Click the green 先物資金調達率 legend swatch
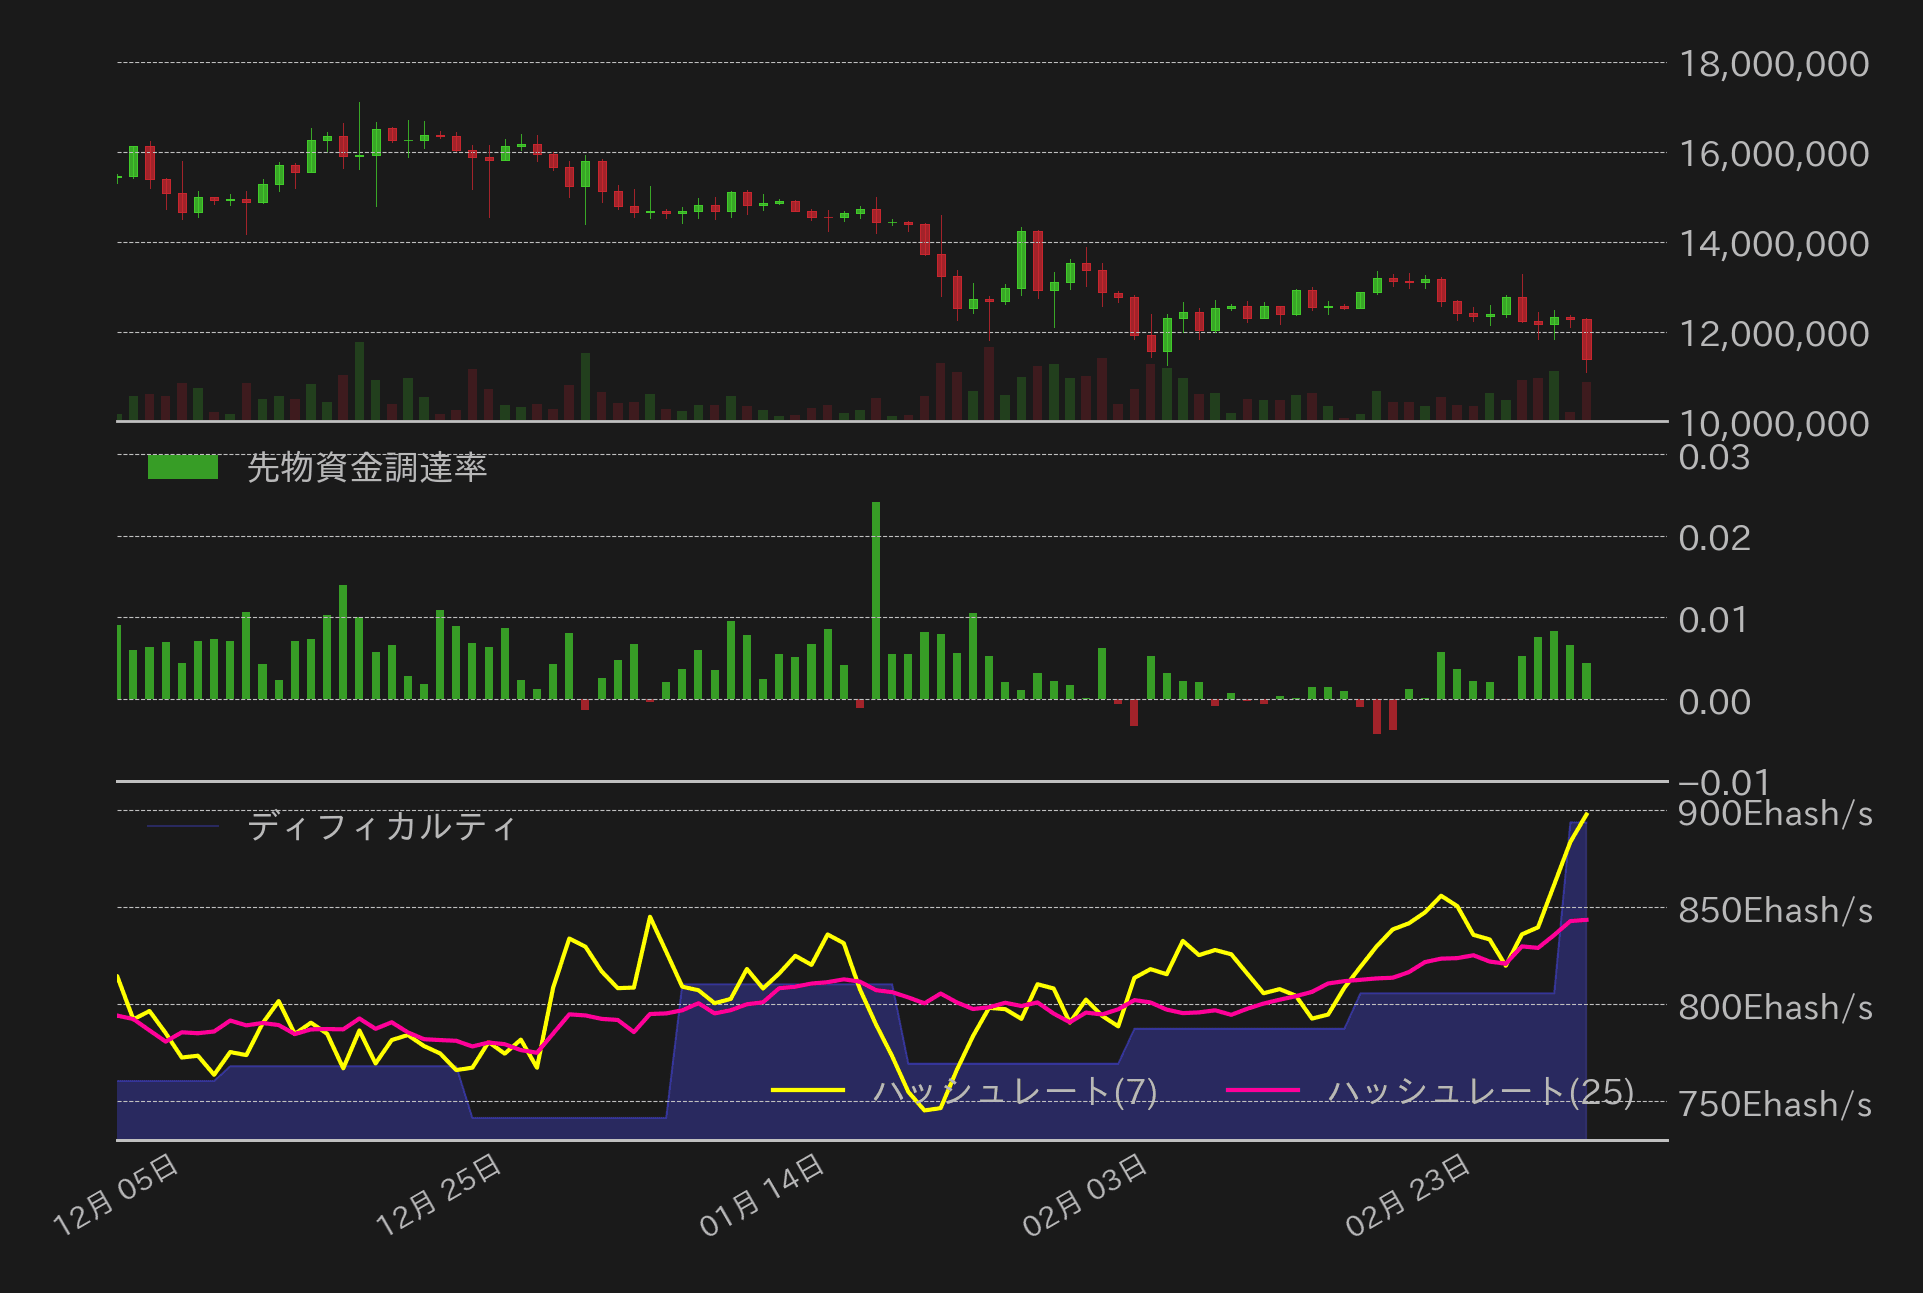 coord(183,467)
